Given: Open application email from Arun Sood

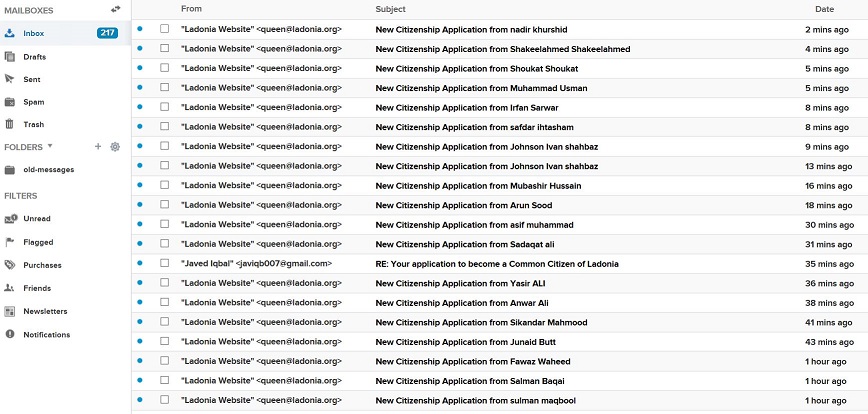Looking at the screenshot, I should (464, 205).
